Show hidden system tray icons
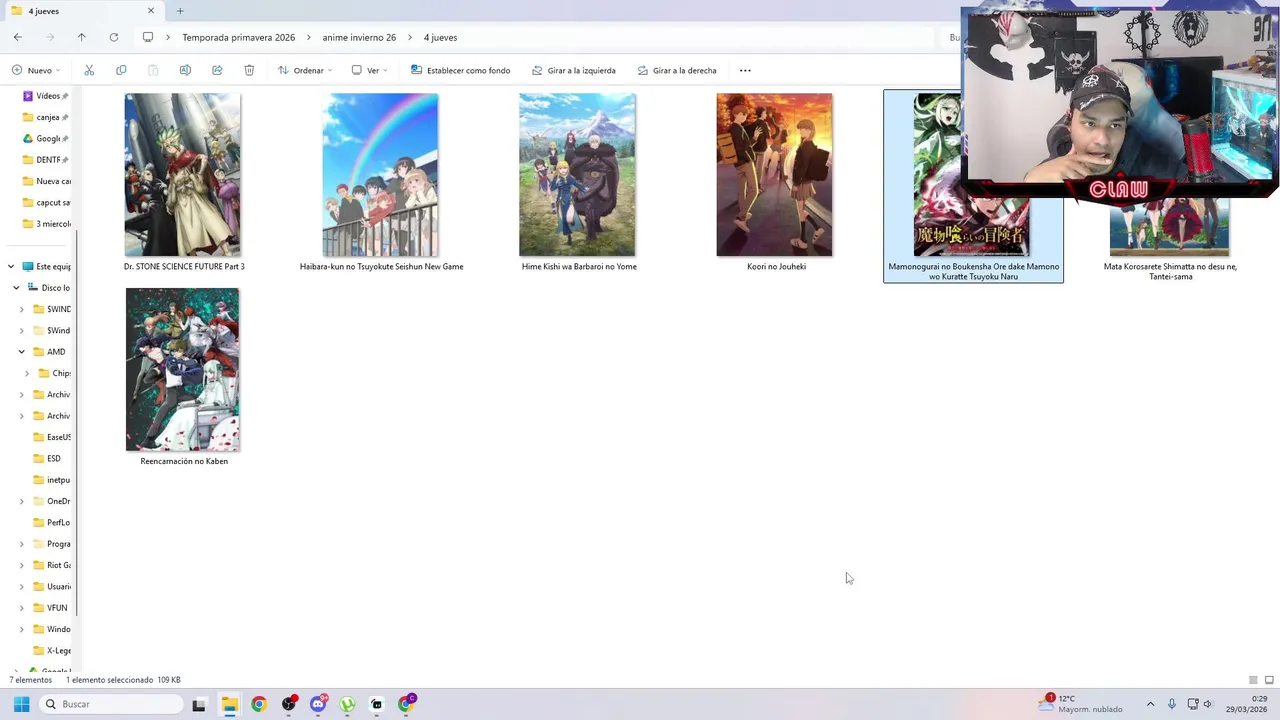The width and height of the screenshot is (1280, 720). click(x=1150, y=704)
